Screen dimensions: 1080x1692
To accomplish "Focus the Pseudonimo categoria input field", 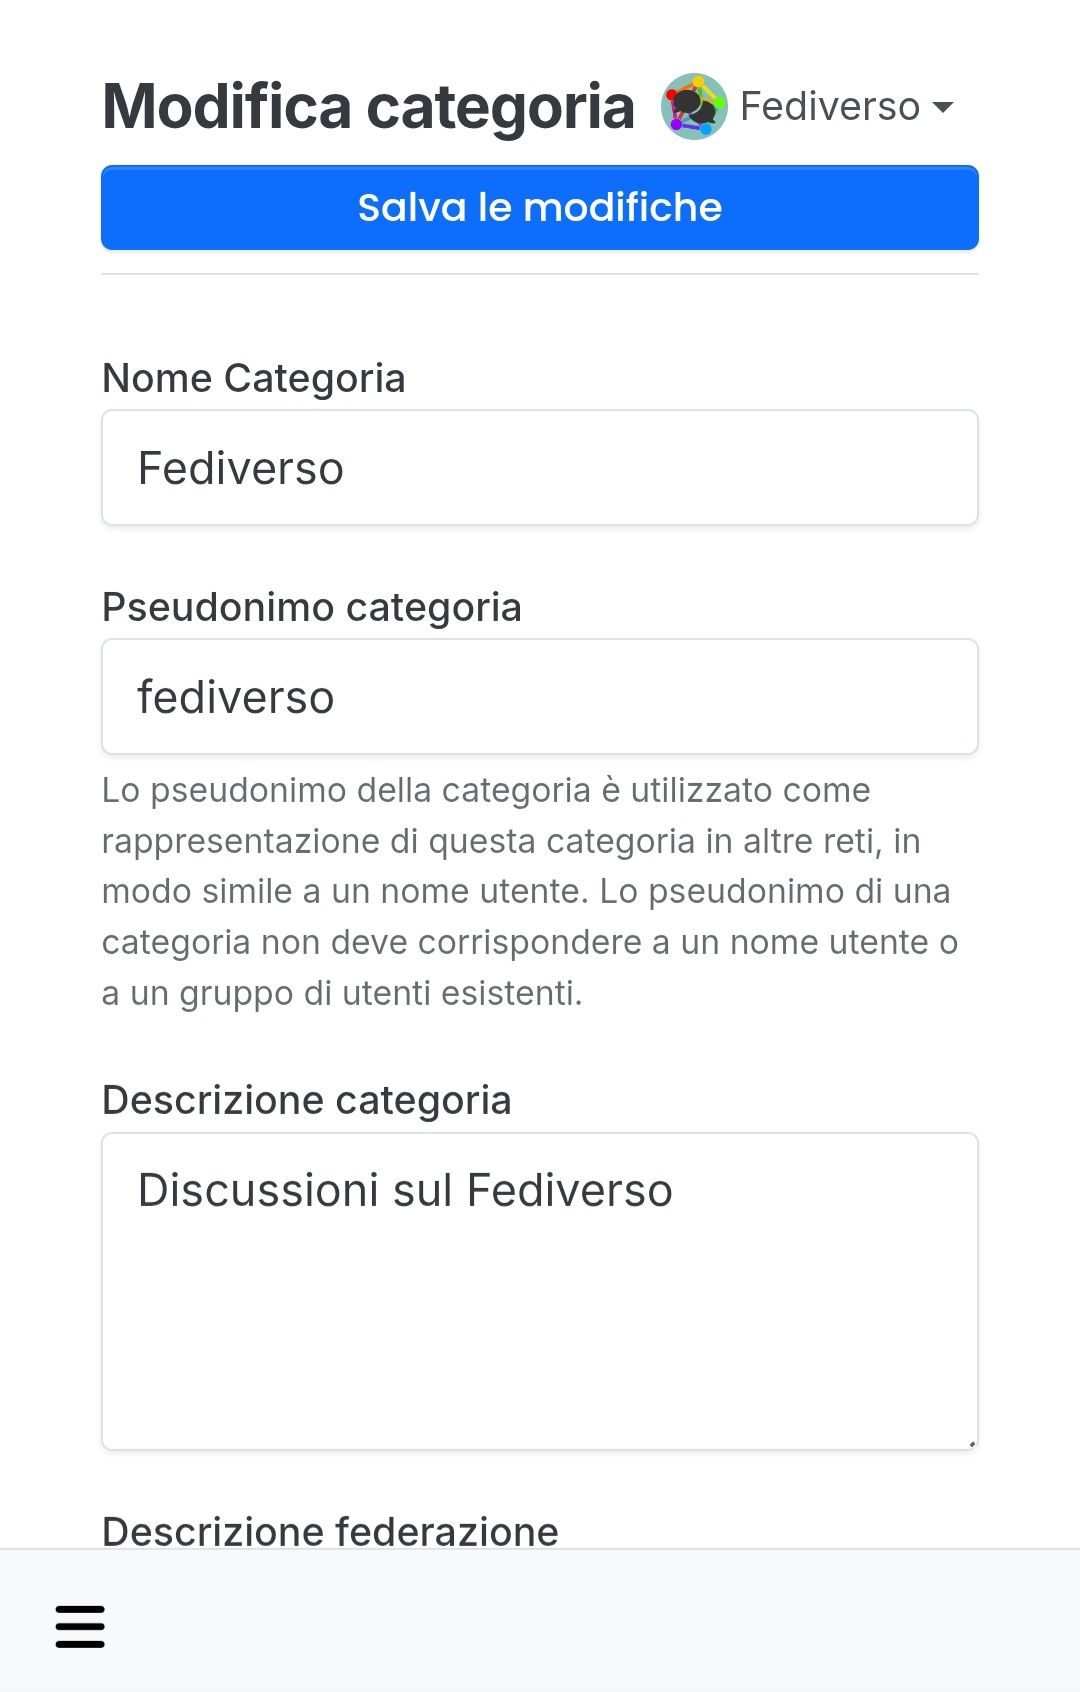I will click(x=540, y=696).
